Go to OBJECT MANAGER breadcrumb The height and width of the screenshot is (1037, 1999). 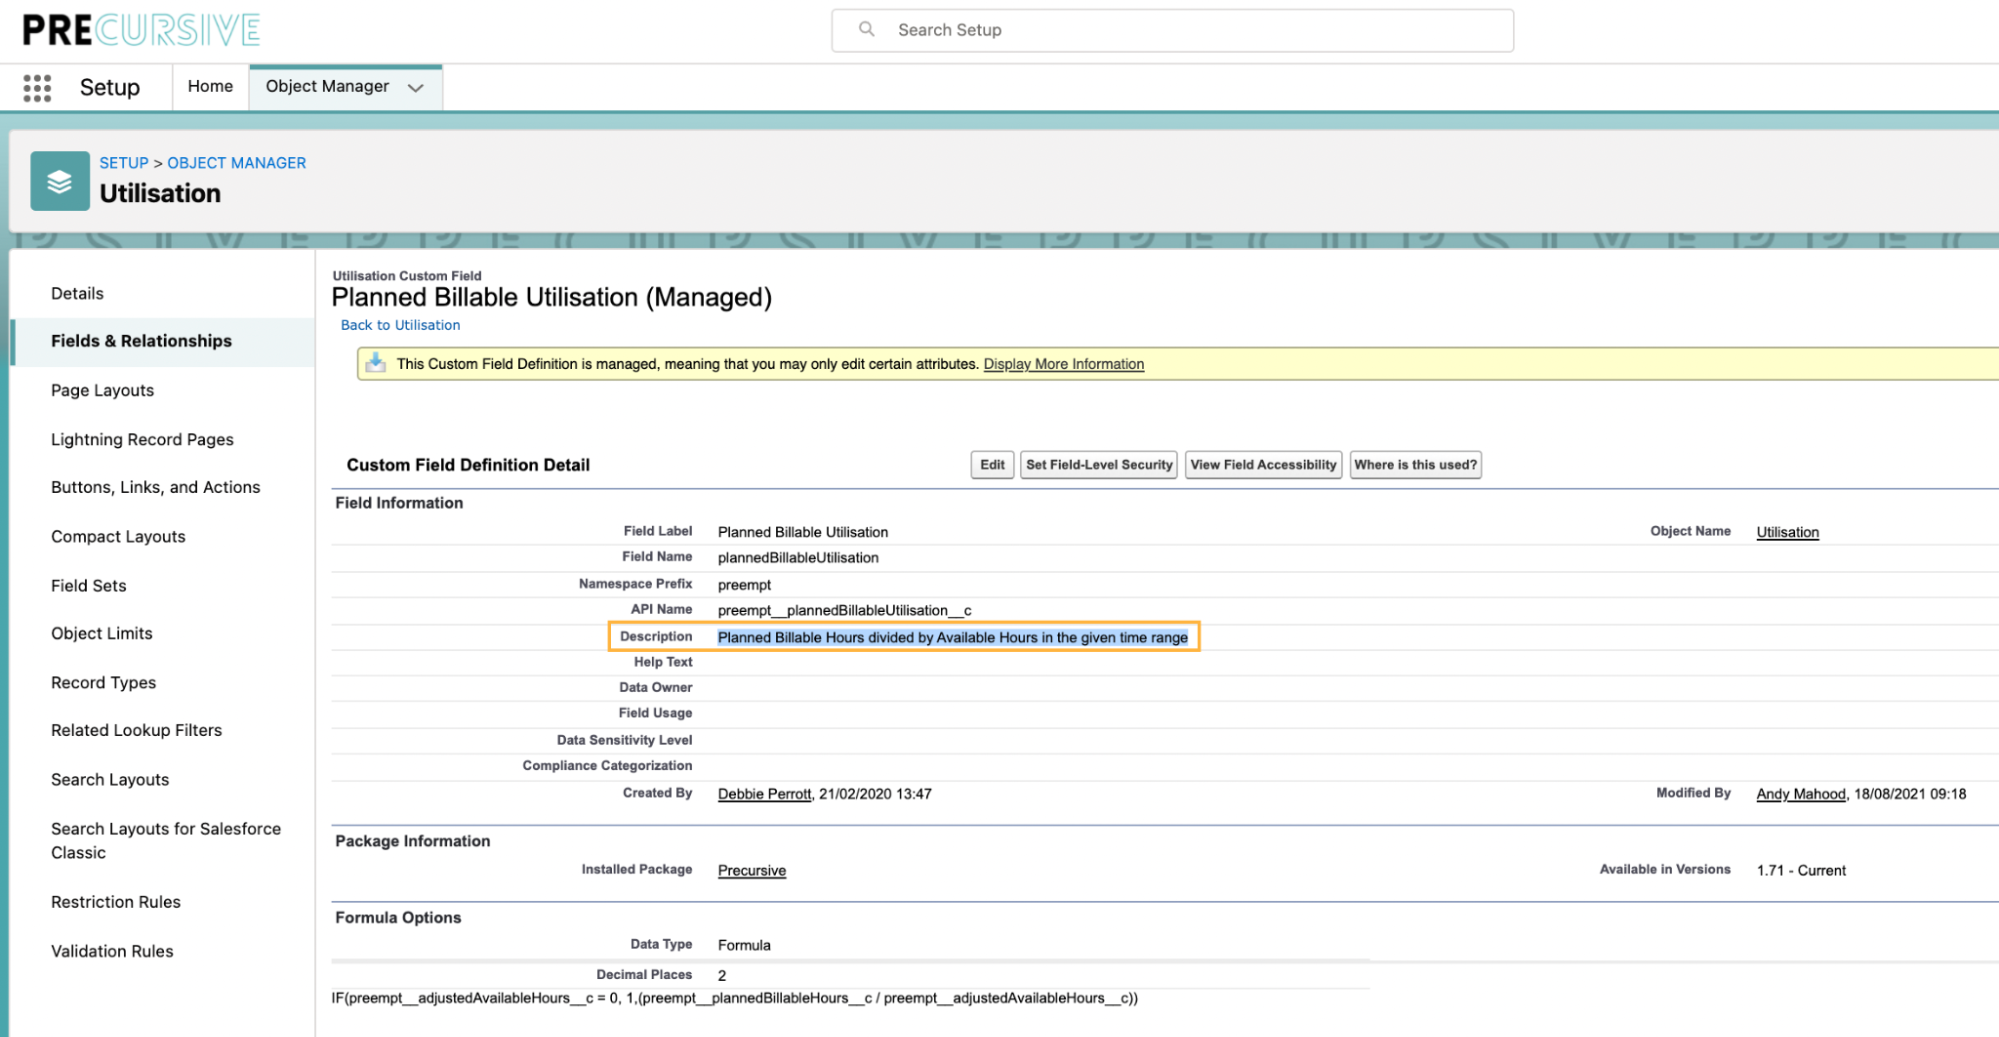click(236, 163)
